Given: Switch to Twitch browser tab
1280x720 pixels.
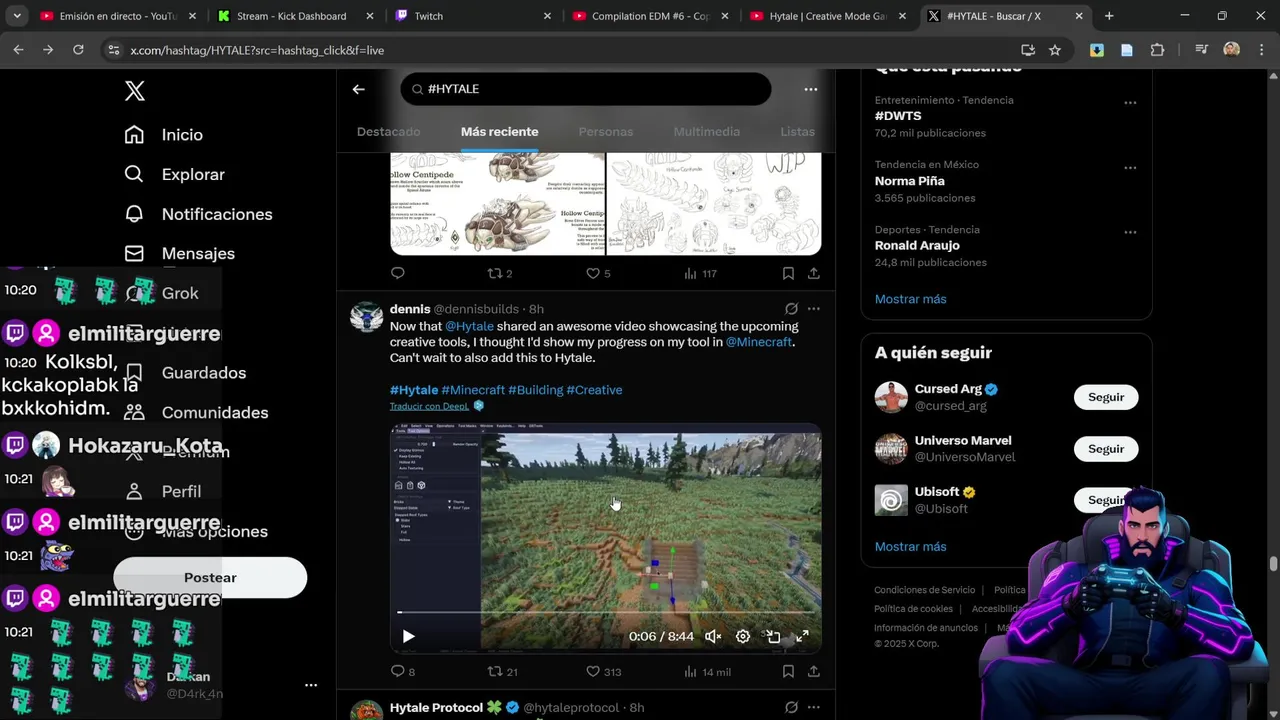Looking at the screenshot, I should 428,16.
